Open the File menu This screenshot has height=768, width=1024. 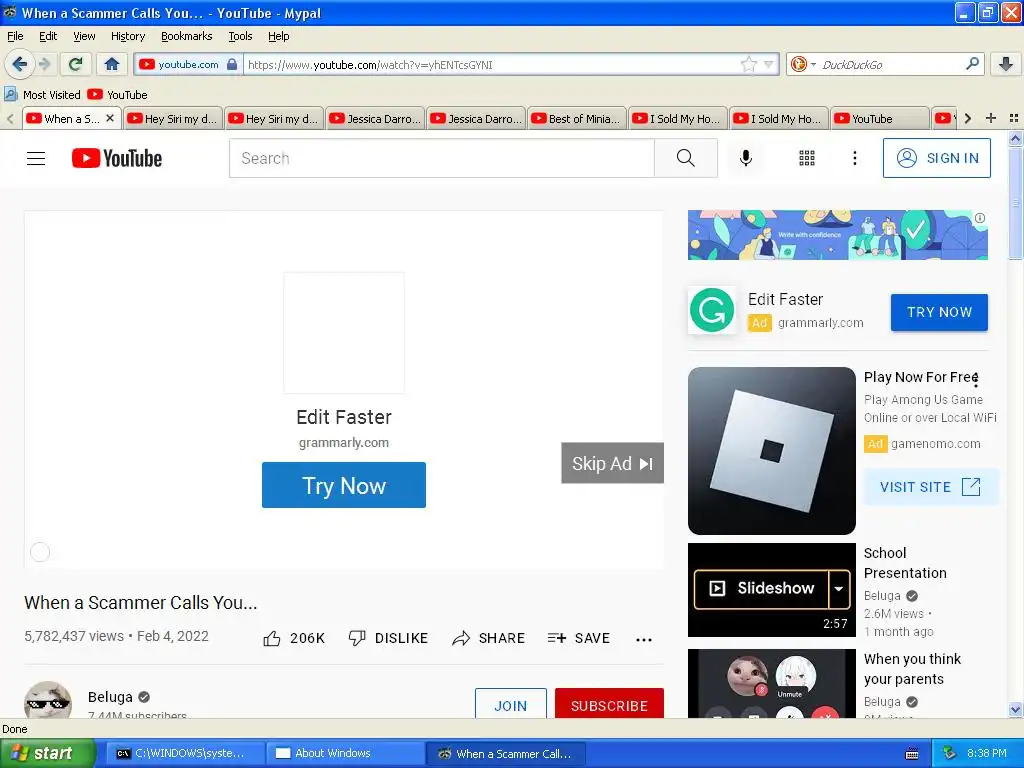click(x=15, y=36)
